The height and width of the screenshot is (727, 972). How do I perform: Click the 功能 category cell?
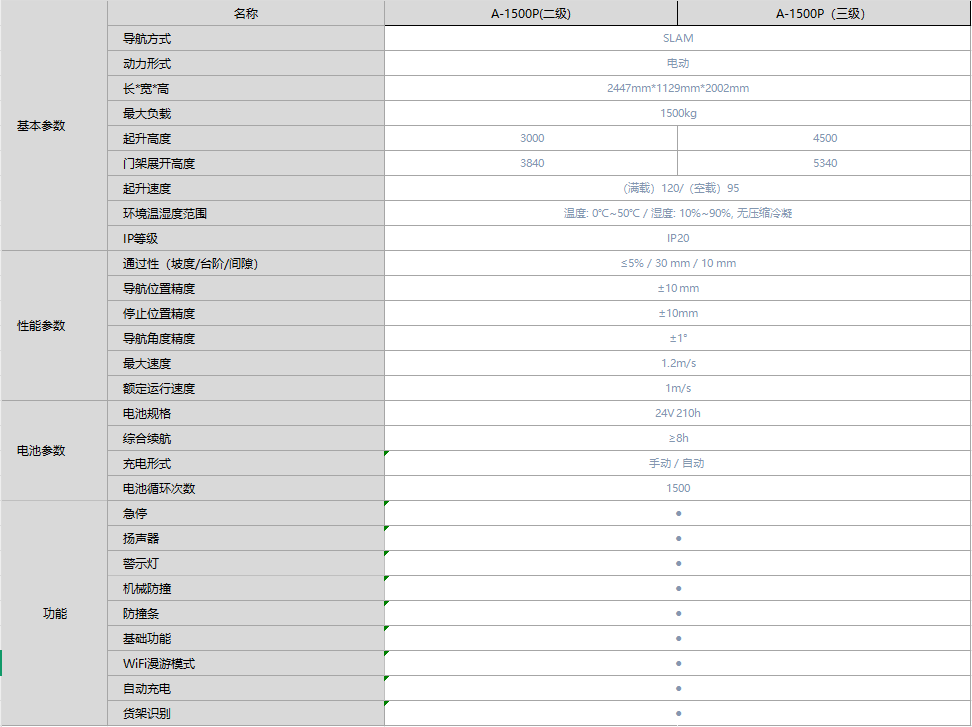coord(54,613)
